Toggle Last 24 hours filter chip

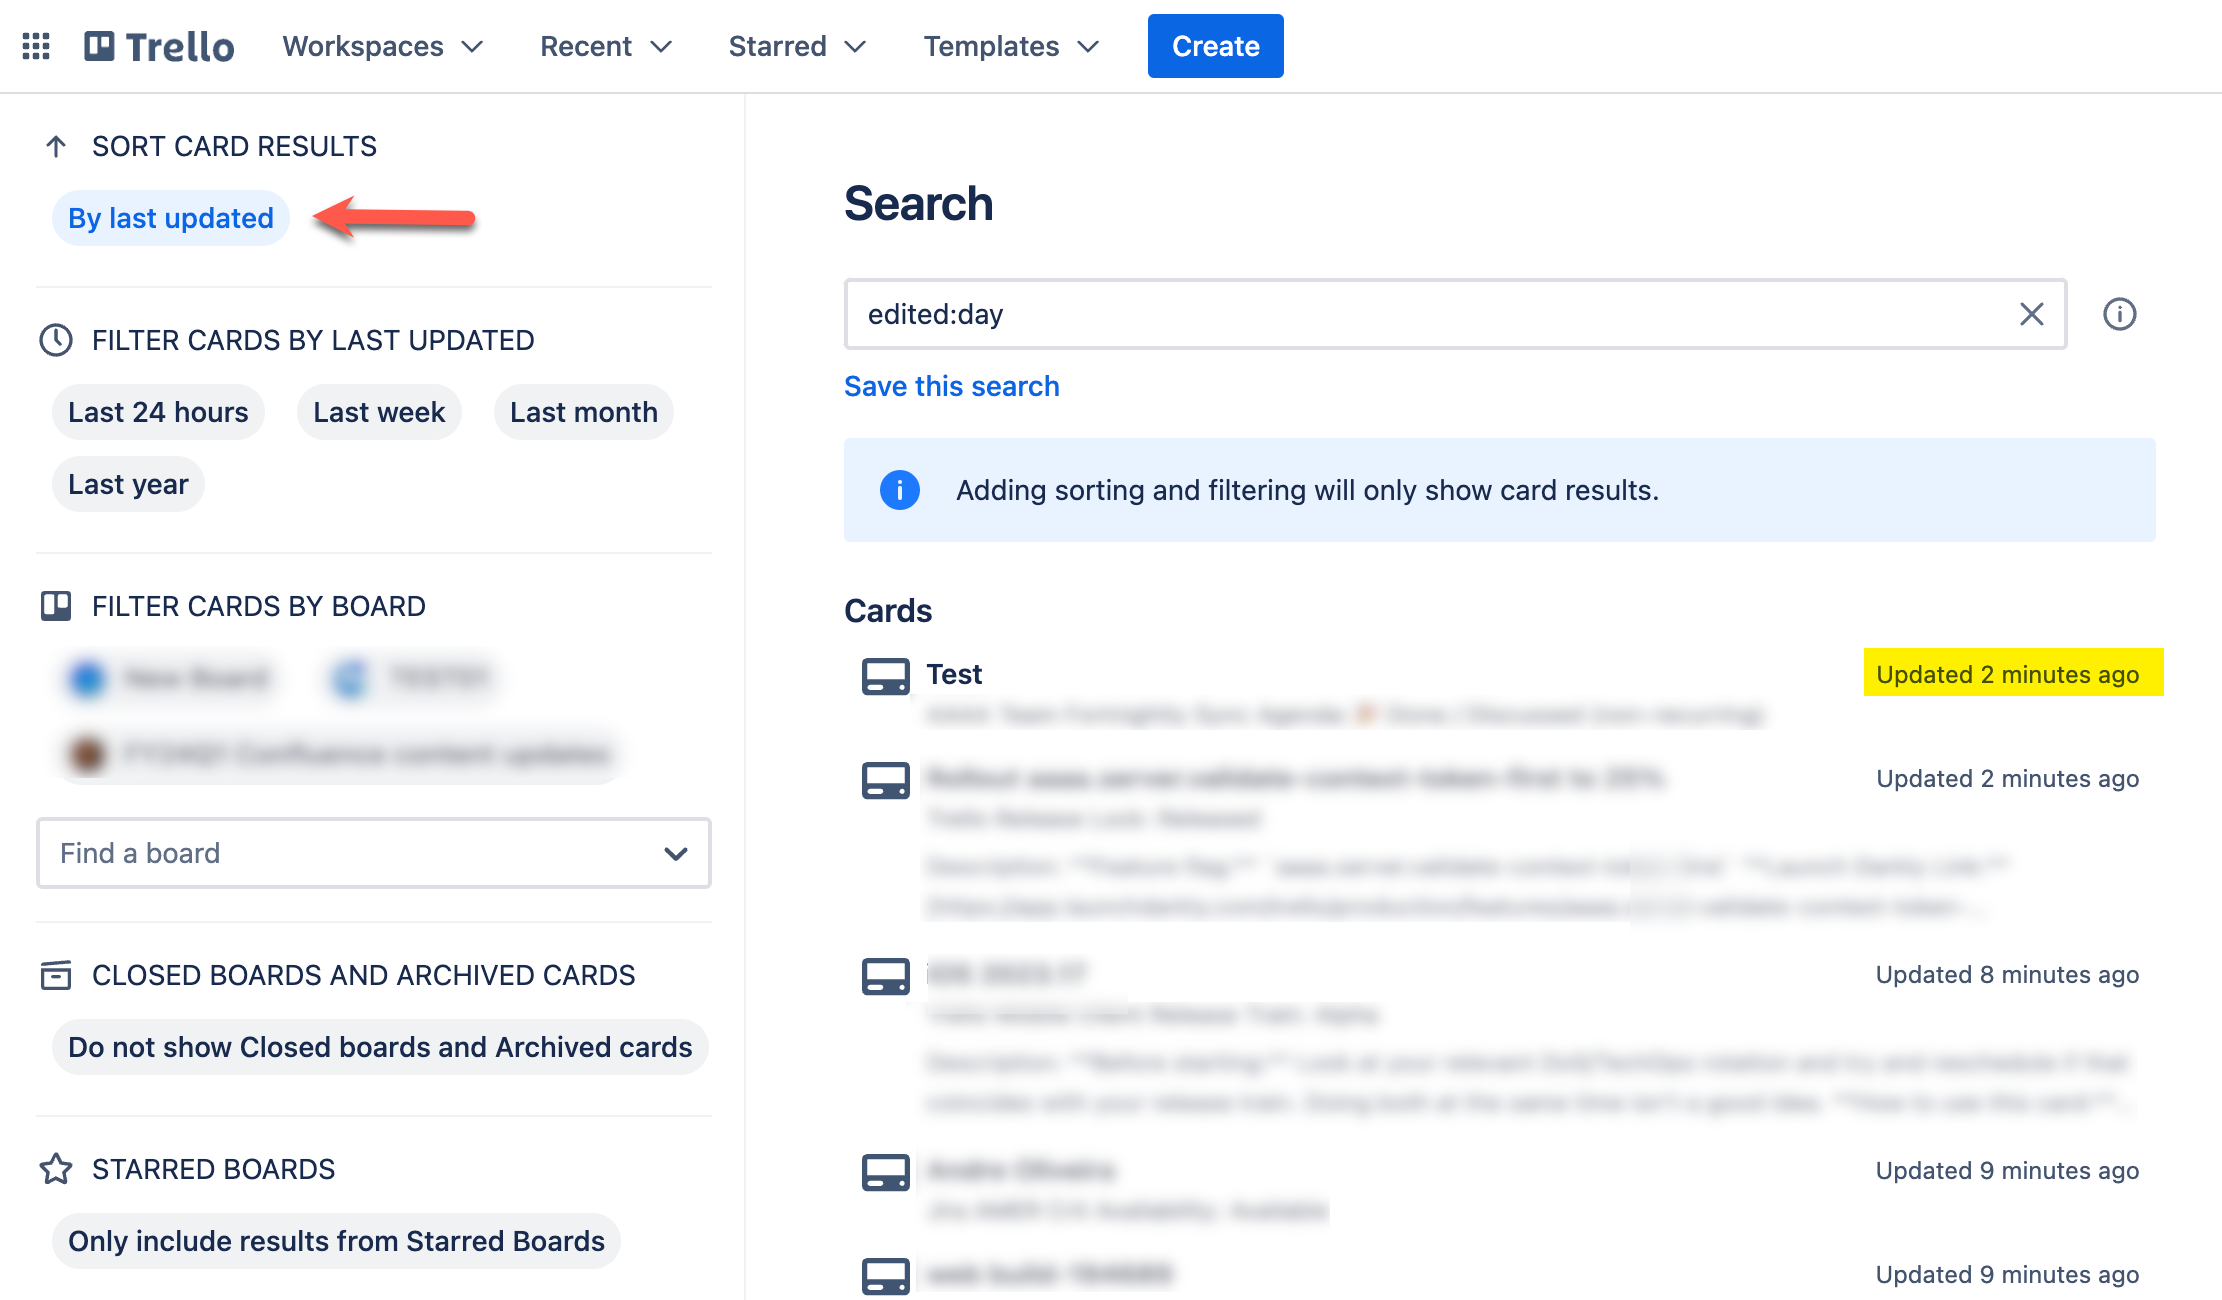(x=158, y=412)
